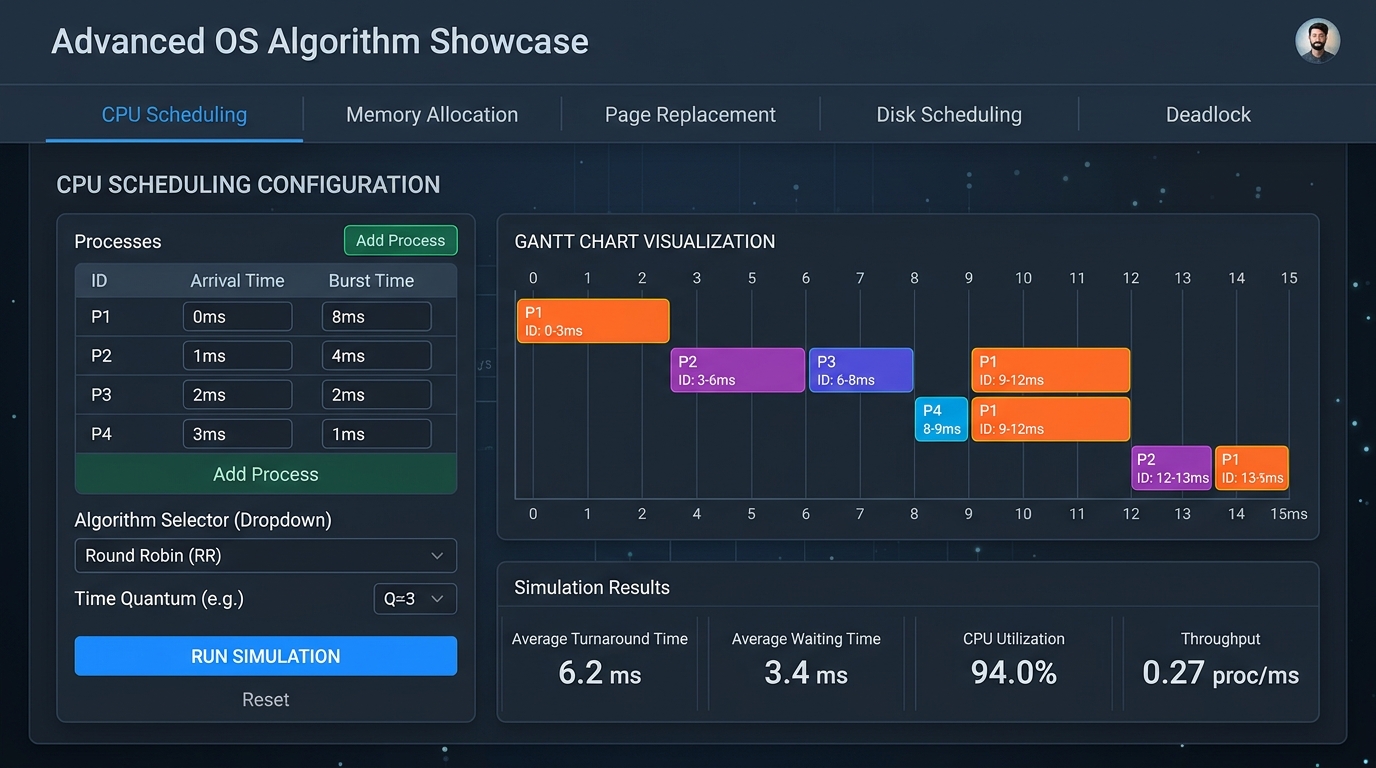Click the Throughput label

(x=1221, y=639)
